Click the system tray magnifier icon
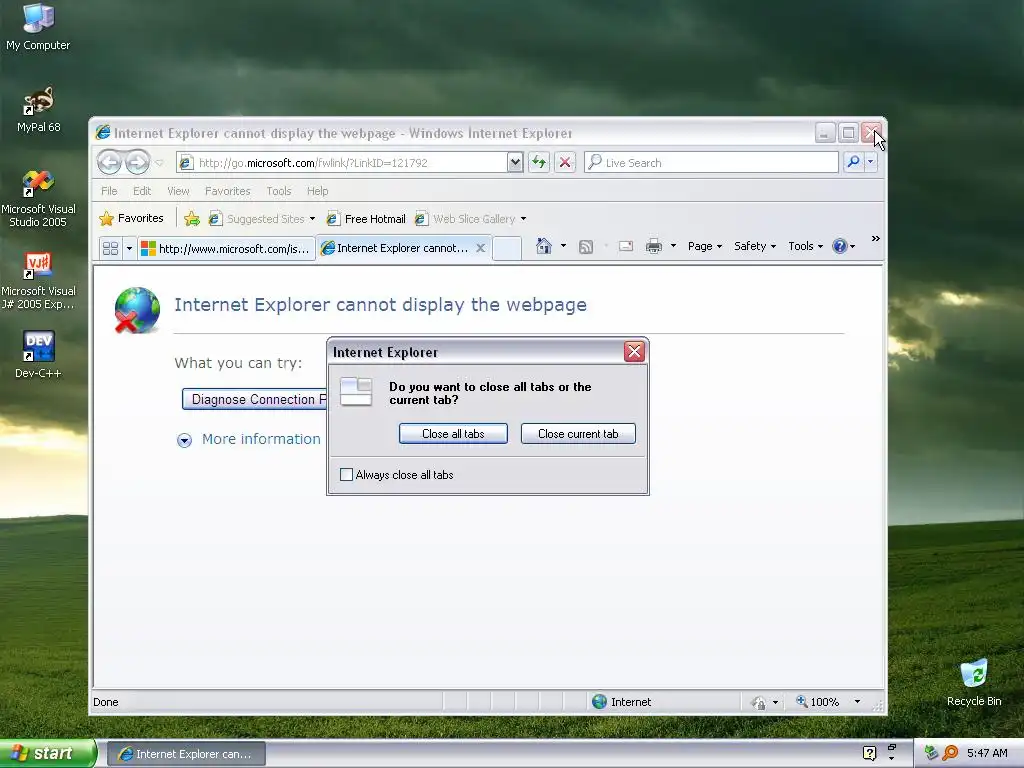1024x768 pixels. [x=950, y=753]
